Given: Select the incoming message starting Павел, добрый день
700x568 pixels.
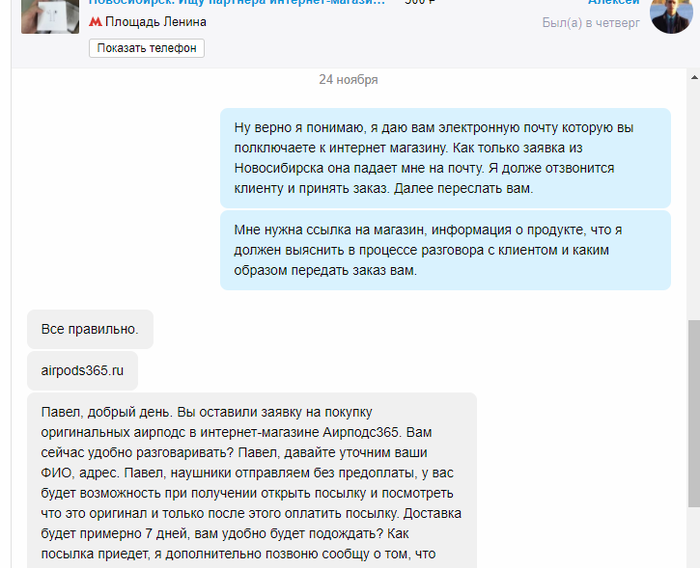Looking at the screenshot, I should click(251, 480).
